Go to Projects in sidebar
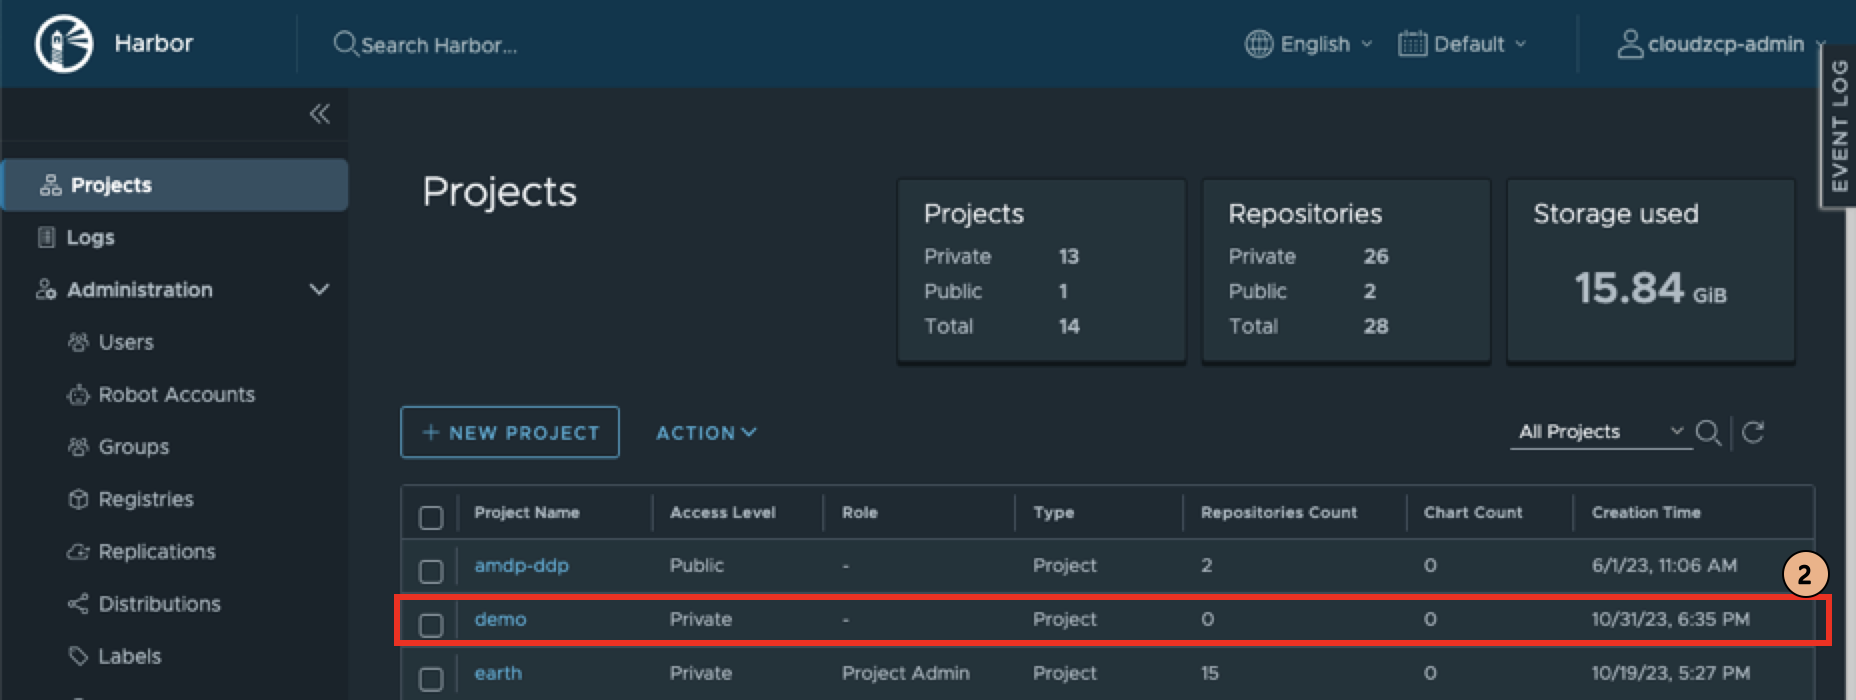The image size is (1856, 700). pos(175,185)
